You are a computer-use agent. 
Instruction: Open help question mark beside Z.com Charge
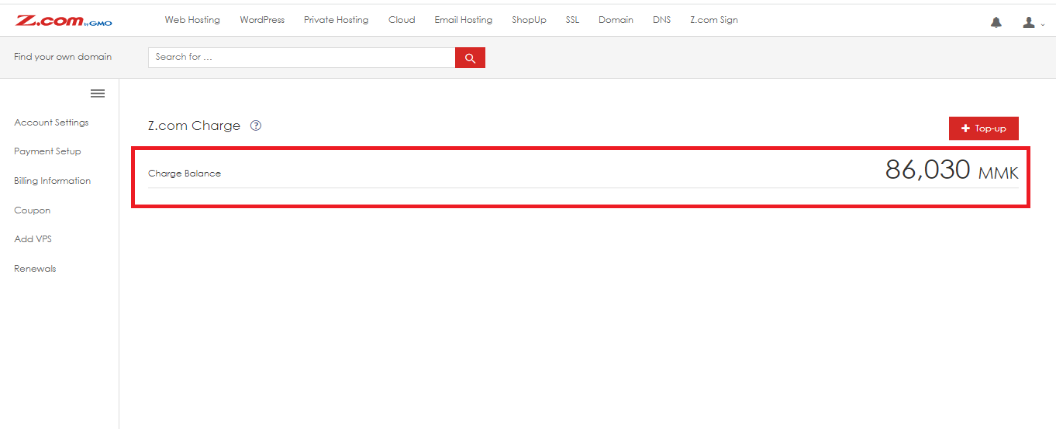pos(255,125)
